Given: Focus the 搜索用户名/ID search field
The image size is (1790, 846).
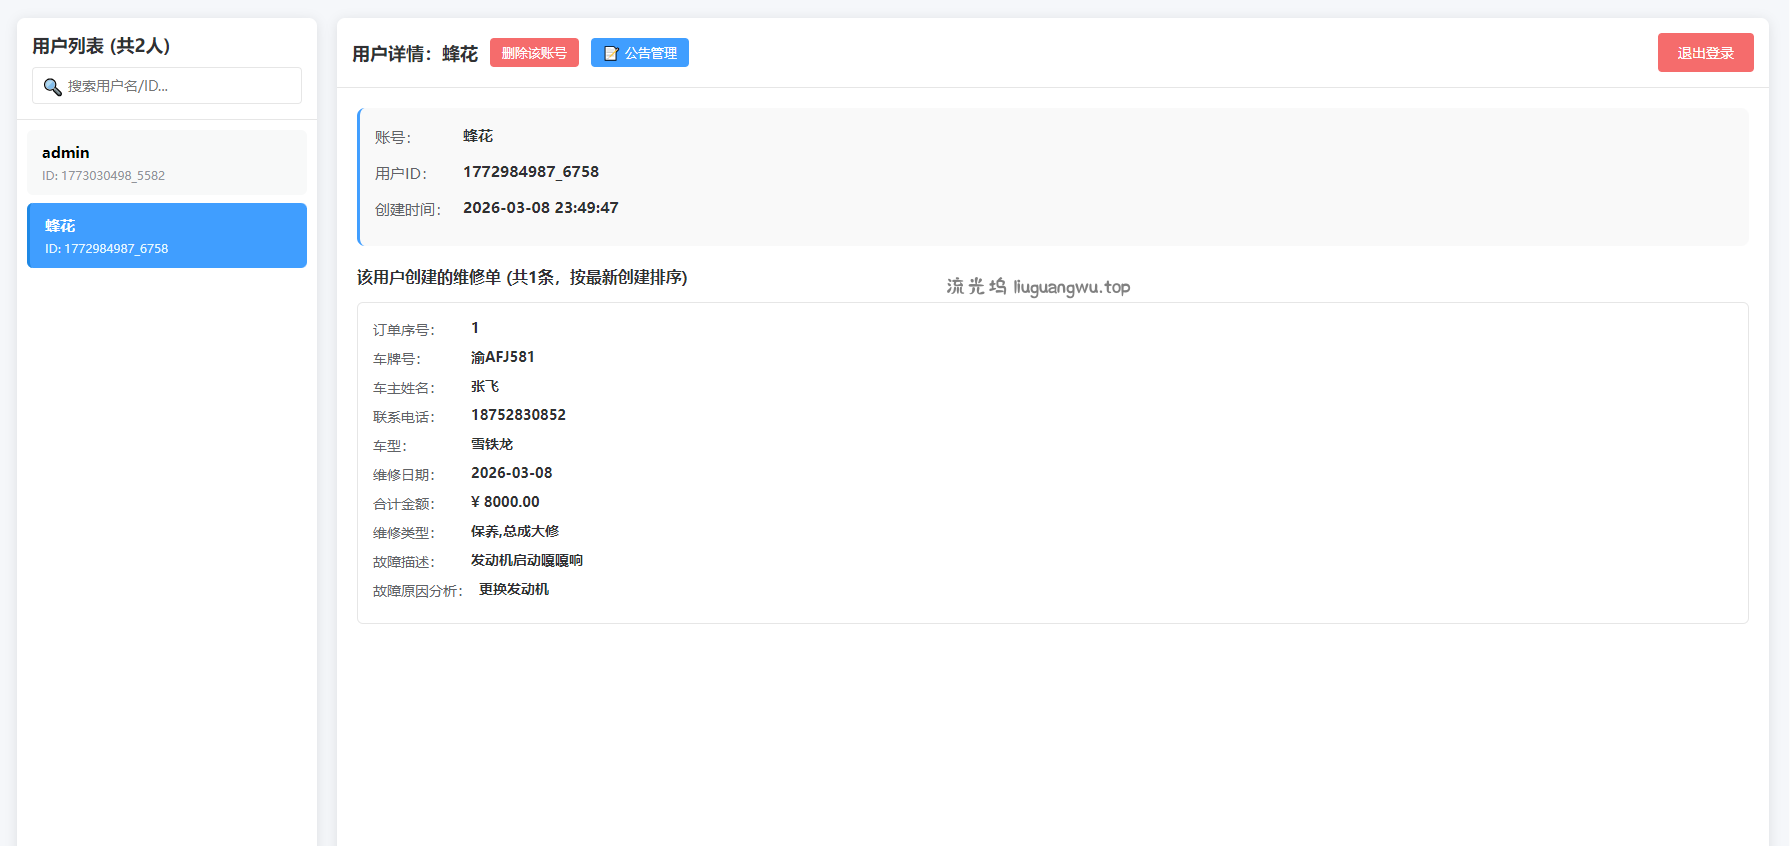Looking at the screenshot, I should click(180, 86).
